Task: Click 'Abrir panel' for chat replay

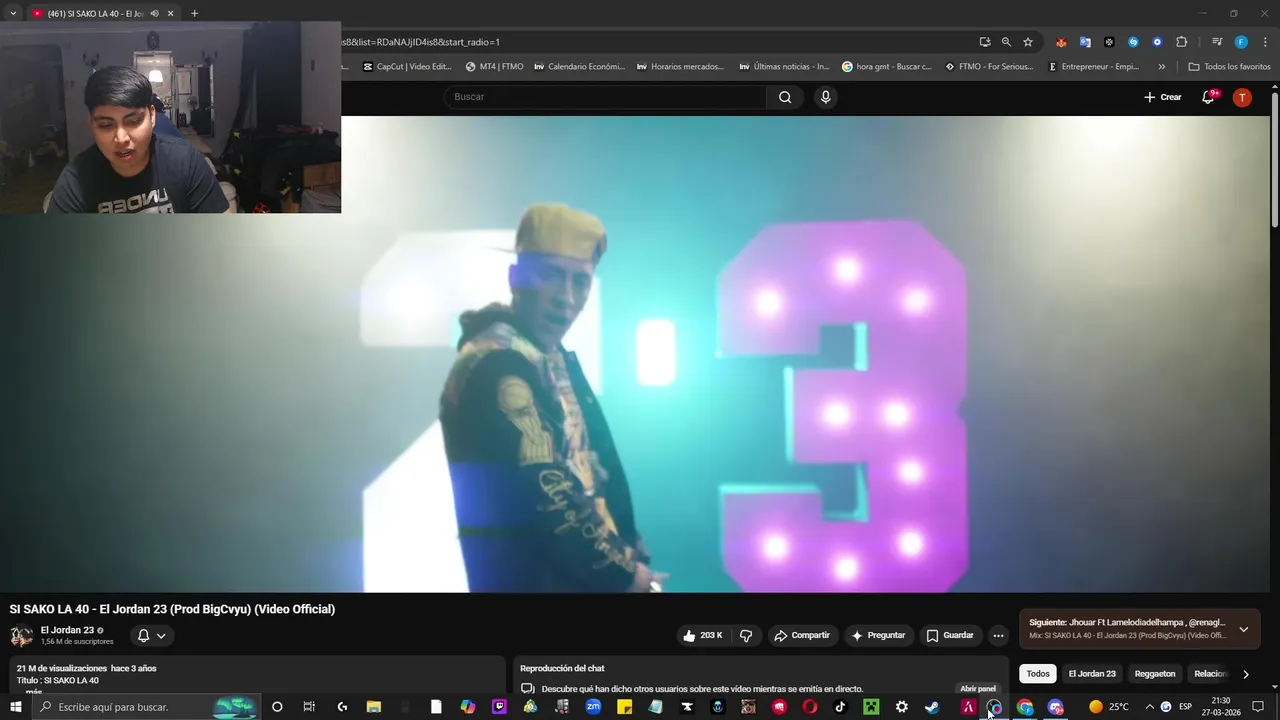Action: 978,689
